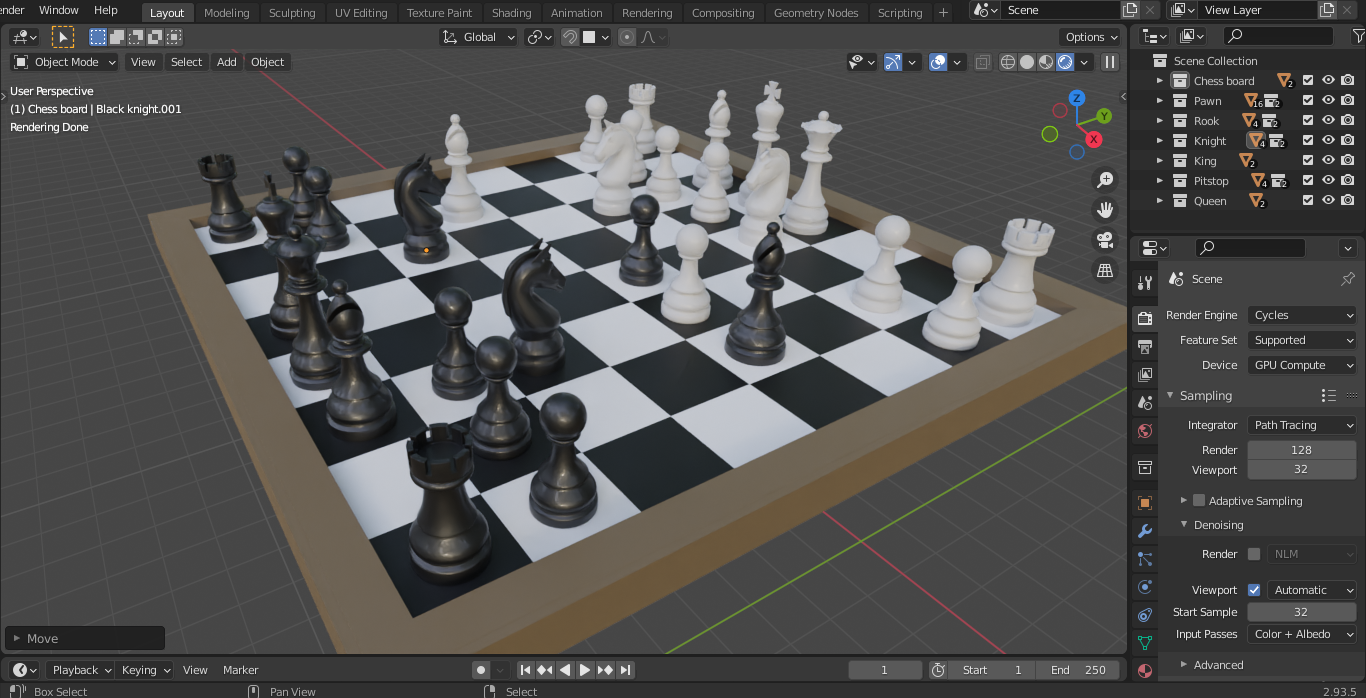Click the camera view icon beside the viewport

pyautogui.click(x=1104, y=240)
